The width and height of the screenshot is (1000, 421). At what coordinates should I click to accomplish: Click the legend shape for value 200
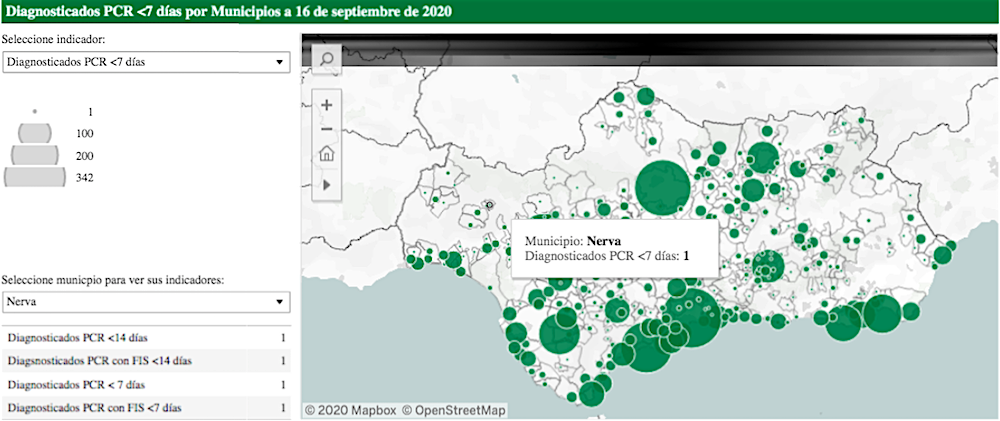point(35,155)
